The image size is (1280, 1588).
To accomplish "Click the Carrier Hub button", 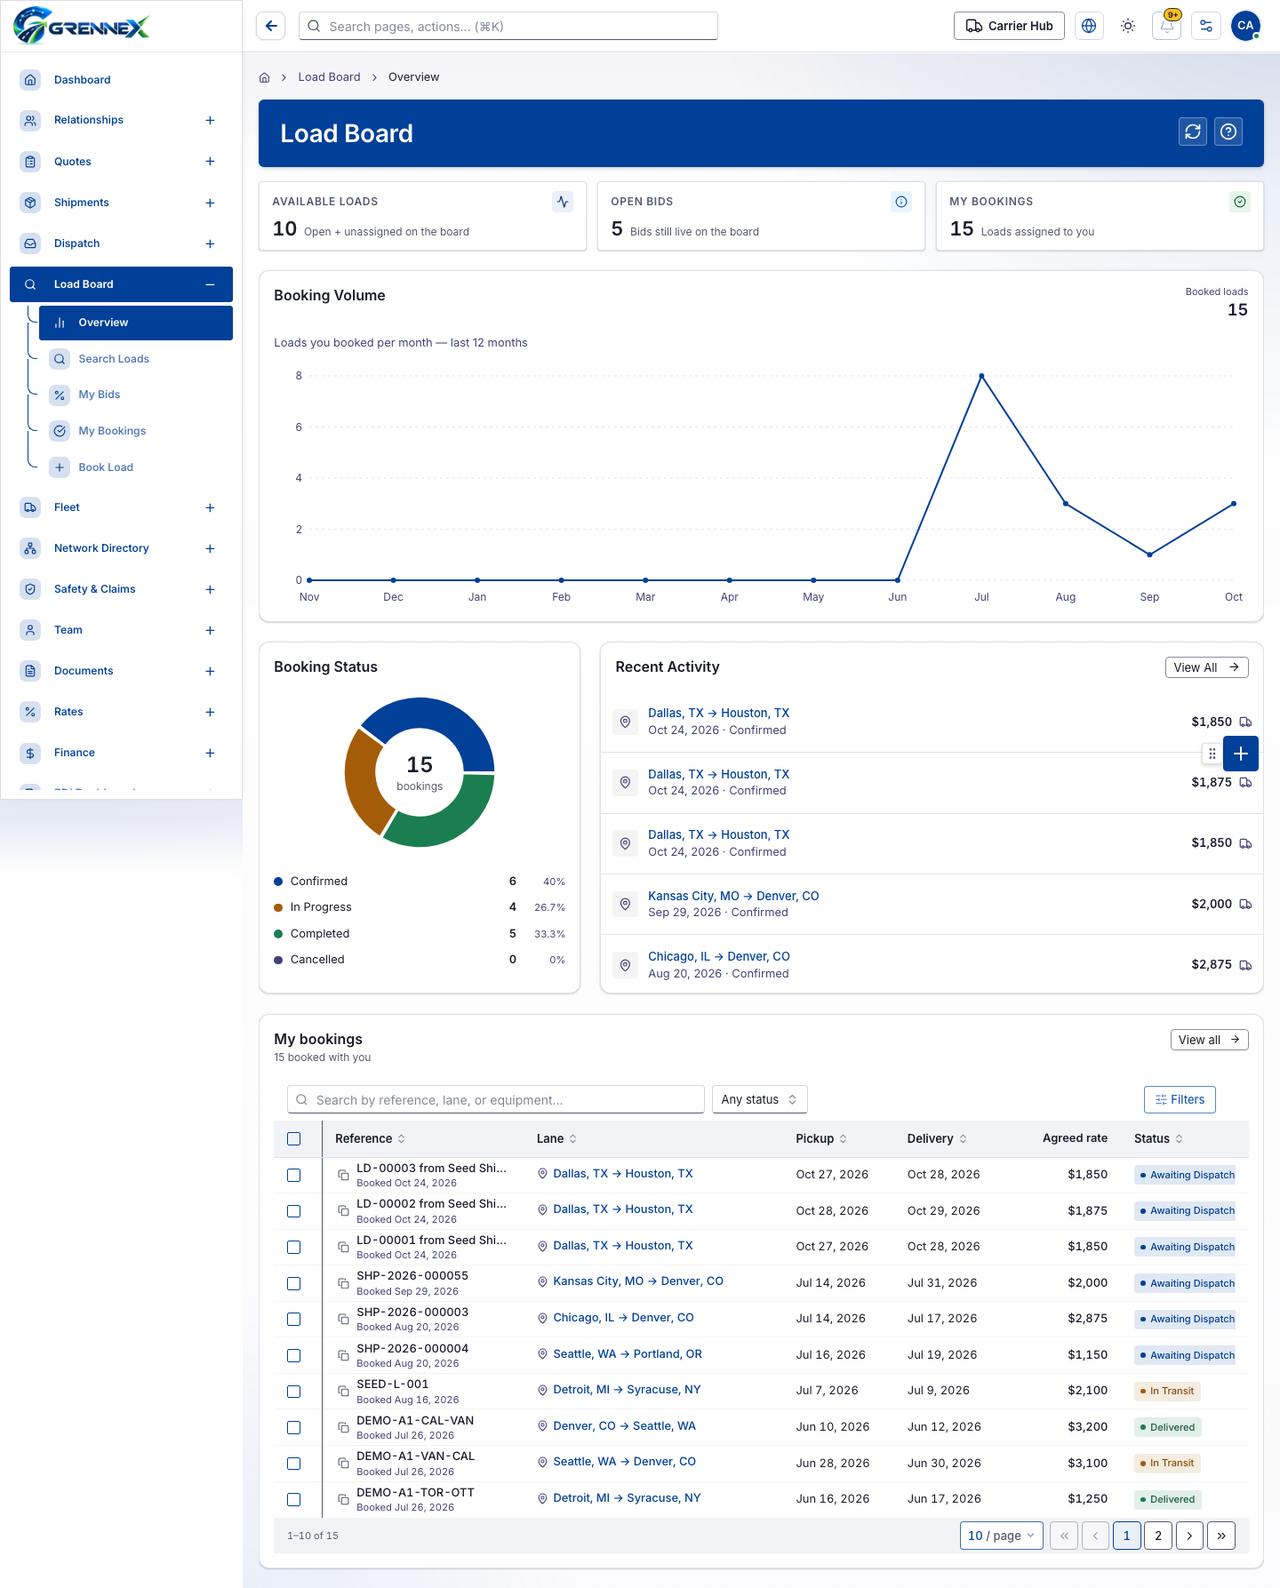I will tap(1009, 26).
